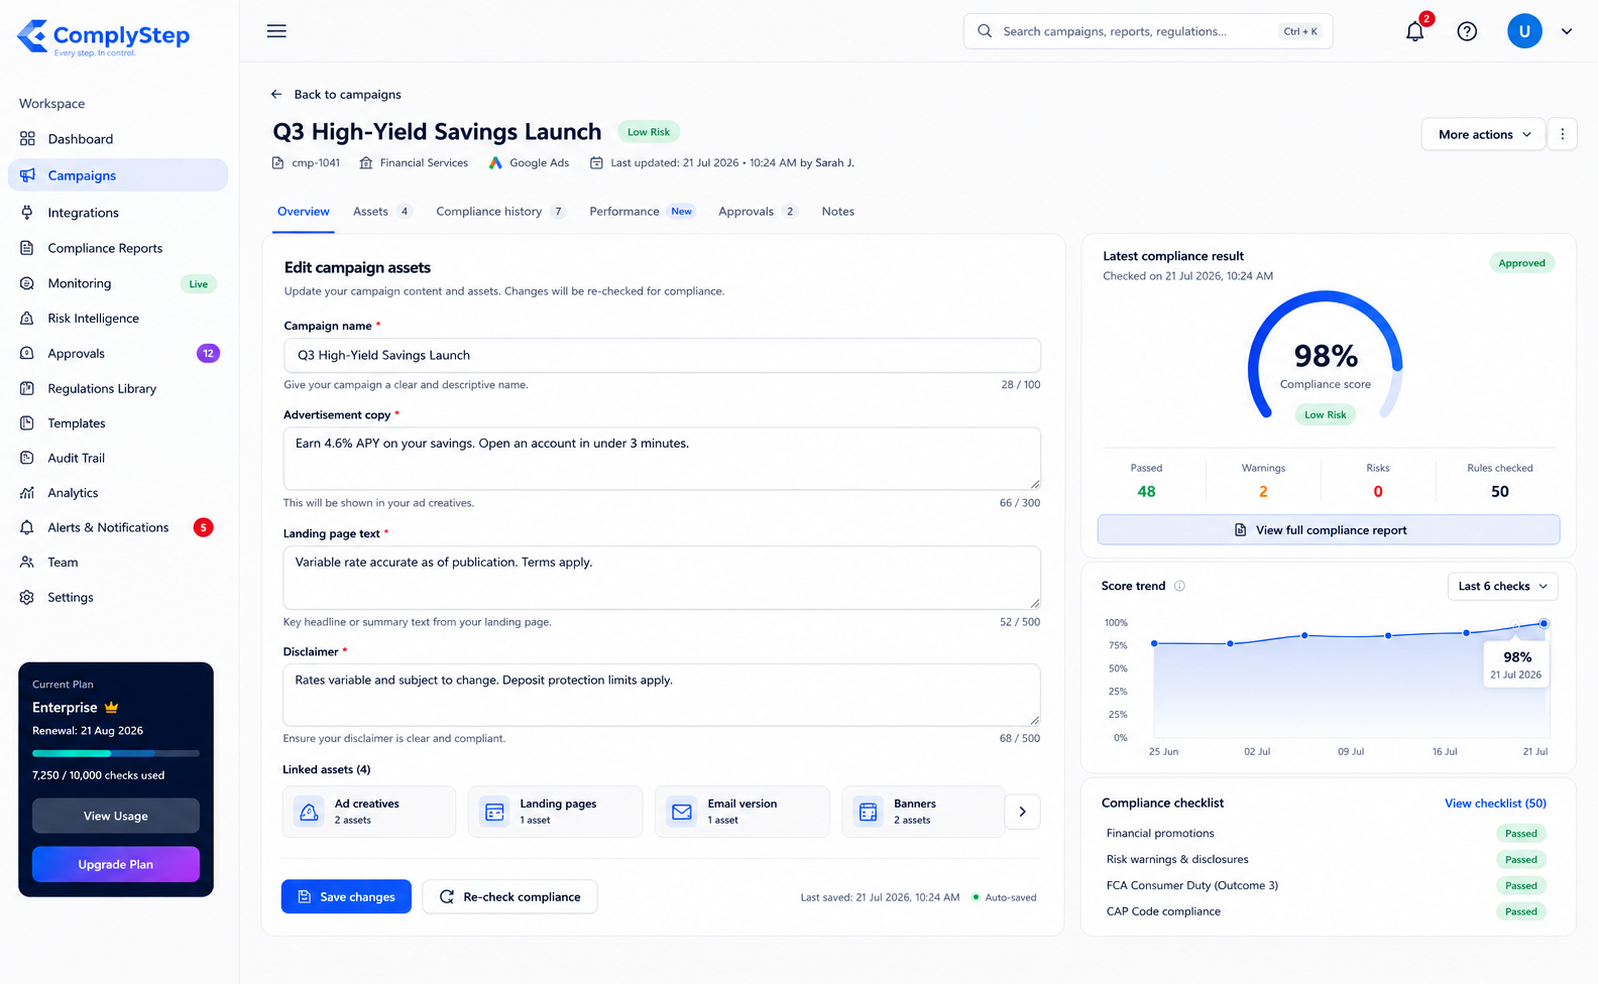Click the vertical three-dot options icon

click(x=1562, y=134)
